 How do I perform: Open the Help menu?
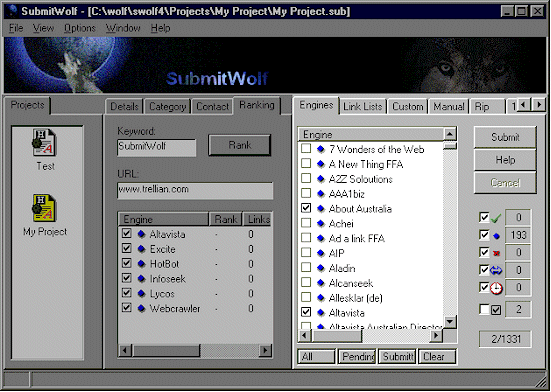[x=161, y=28]
